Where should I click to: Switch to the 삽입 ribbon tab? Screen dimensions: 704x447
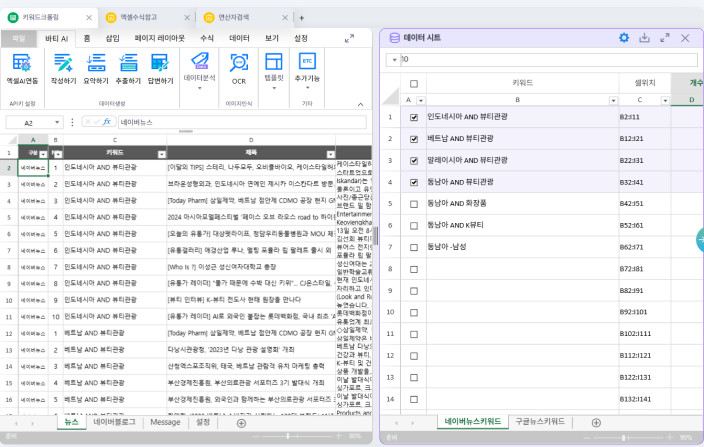coord(113,39)
